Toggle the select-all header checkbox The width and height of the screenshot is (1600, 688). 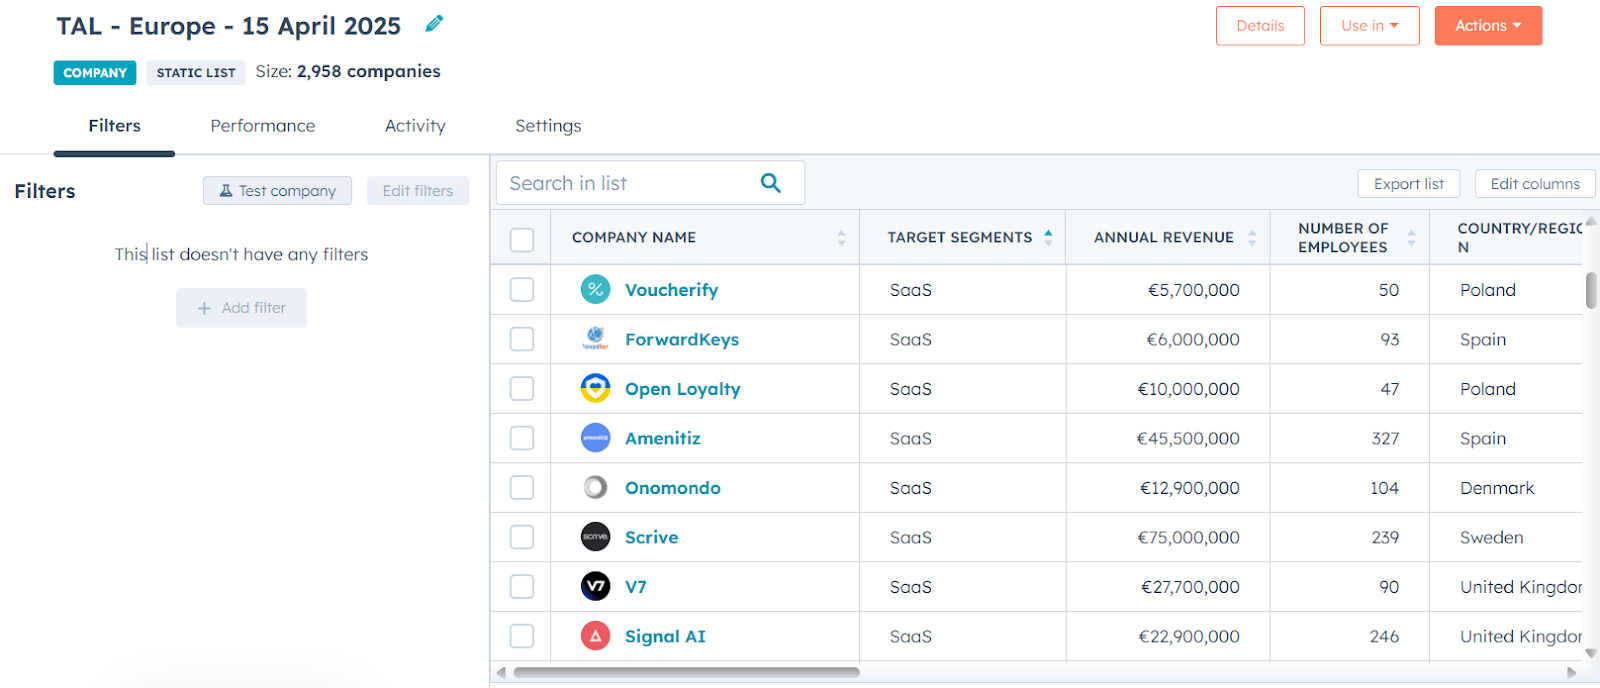pyautogui.click(x=522, y=240)
